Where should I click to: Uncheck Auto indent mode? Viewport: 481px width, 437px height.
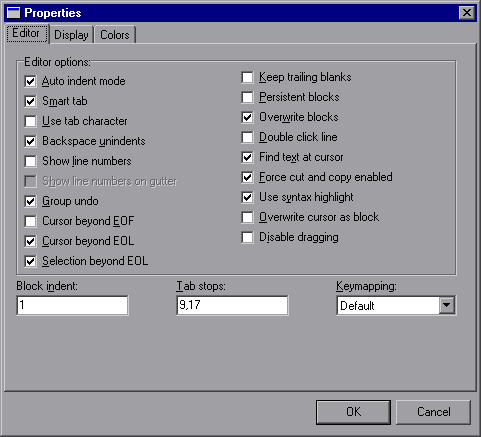click(x=30, y=81)
